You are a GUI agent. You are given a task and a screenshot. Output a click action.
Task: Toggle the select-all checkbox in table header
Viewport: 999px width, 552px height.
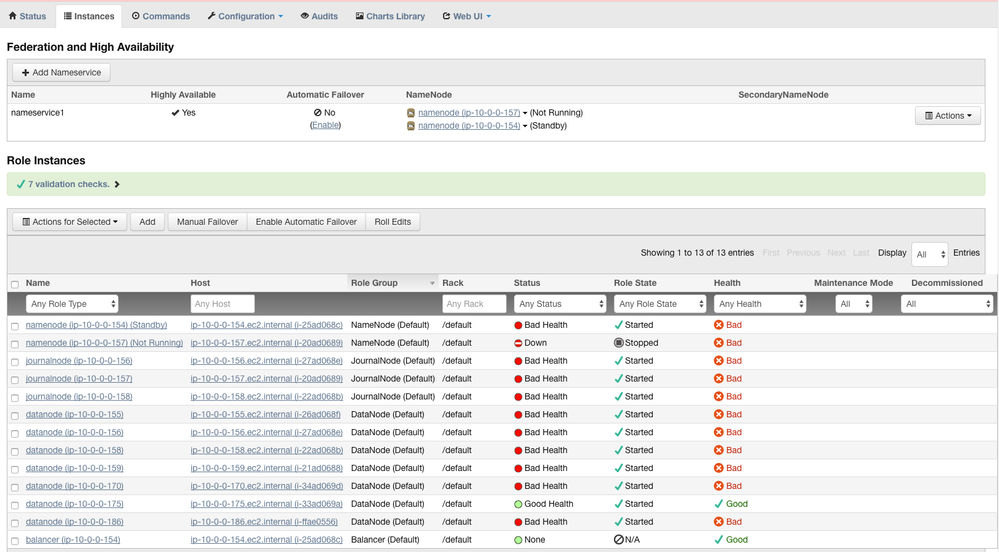coord(15,284)
